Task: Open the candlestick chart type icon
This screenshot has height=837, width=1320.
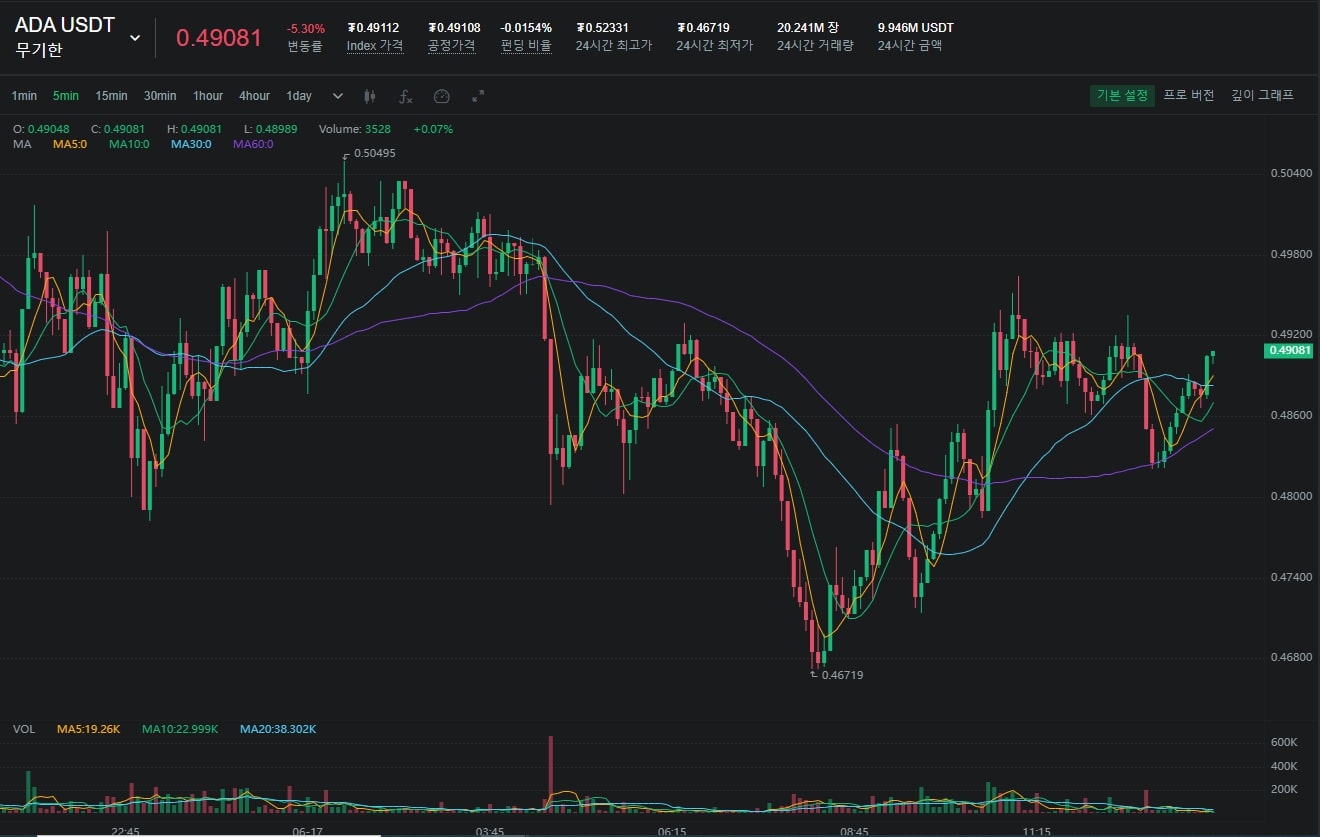Action: pos(369,96)
